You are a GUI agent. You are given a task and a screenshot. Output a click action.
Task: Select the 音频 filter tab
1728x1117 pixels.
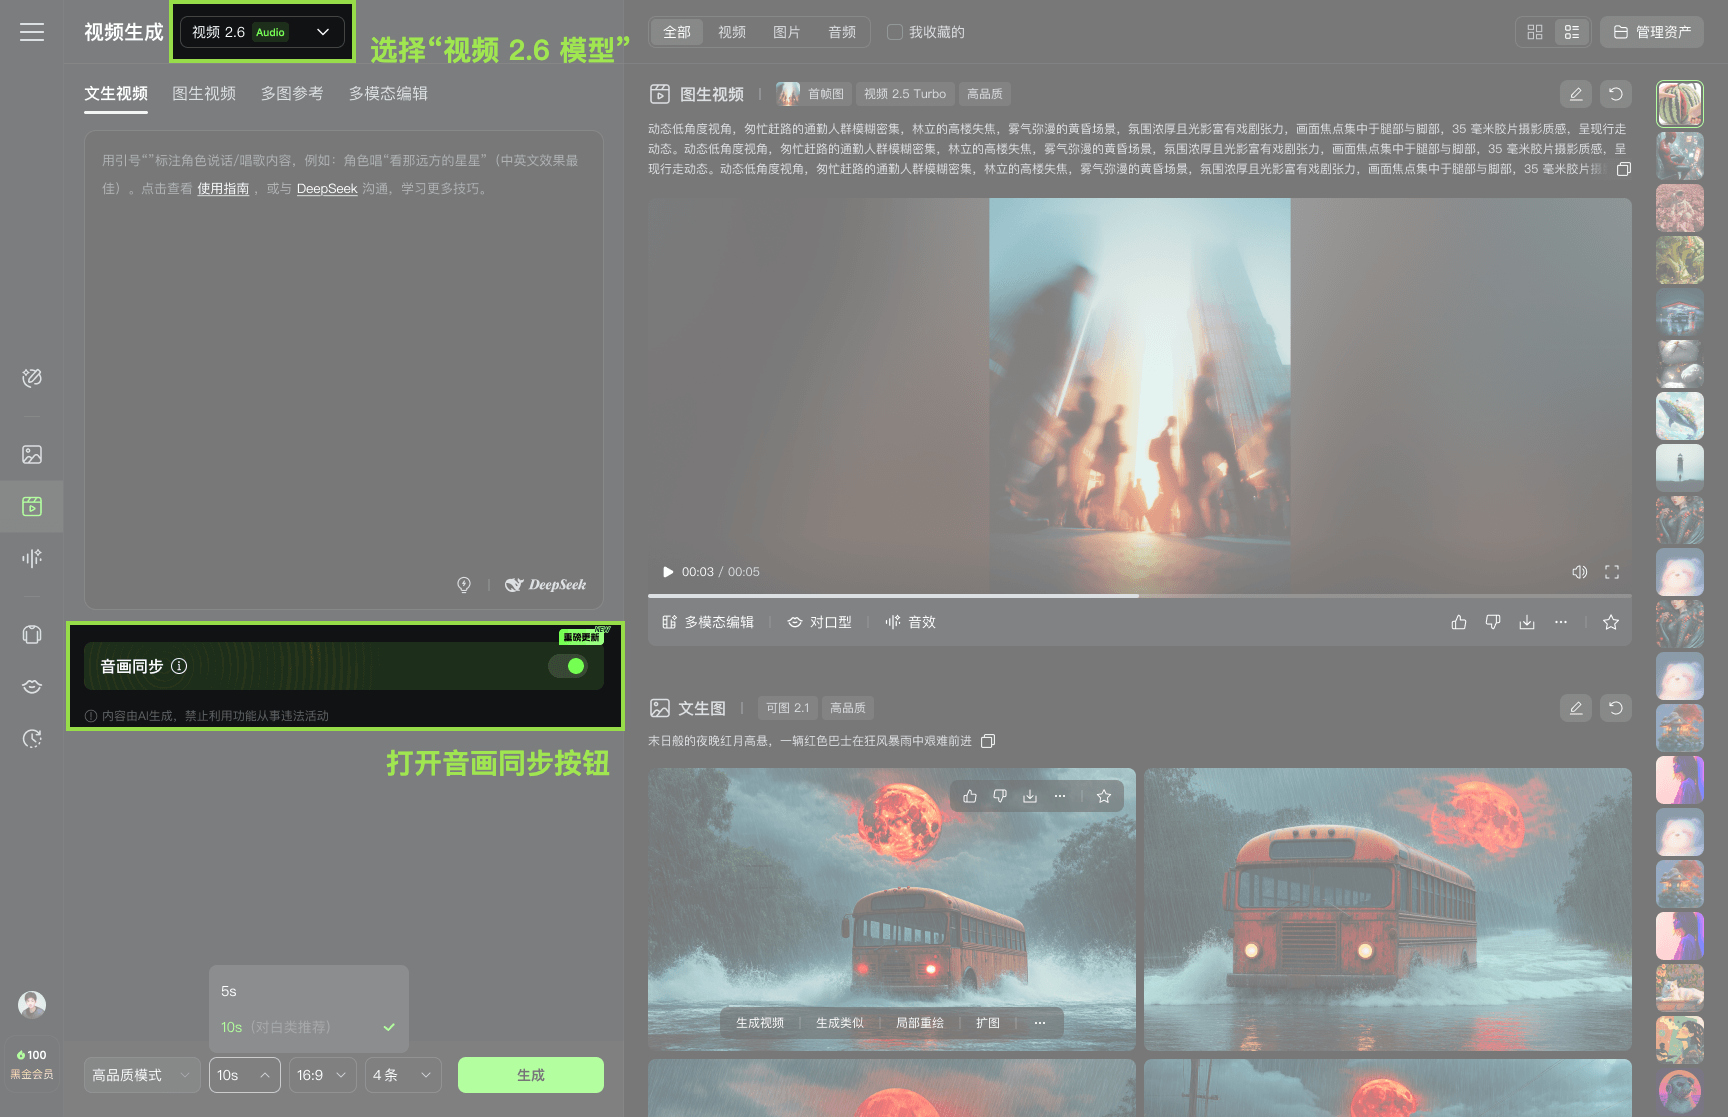[x=841, y=31]
